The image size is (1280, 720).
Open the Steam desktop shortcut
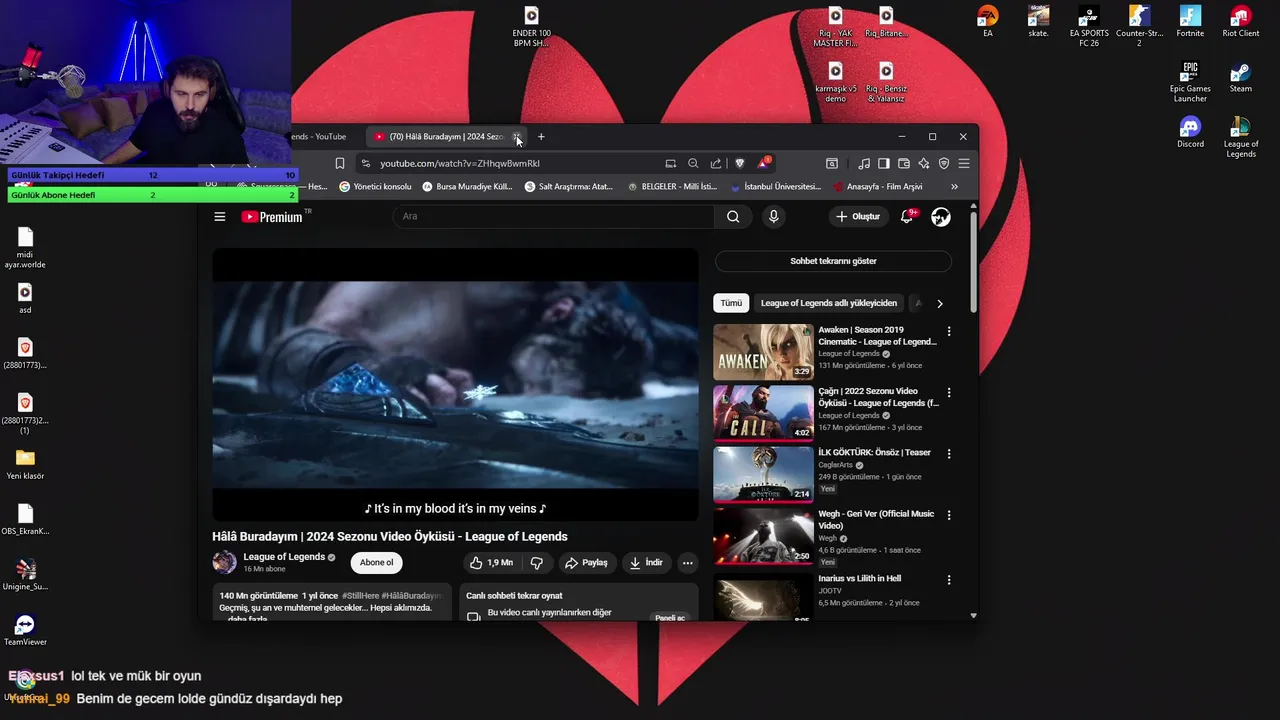(x=1241, y=78)
